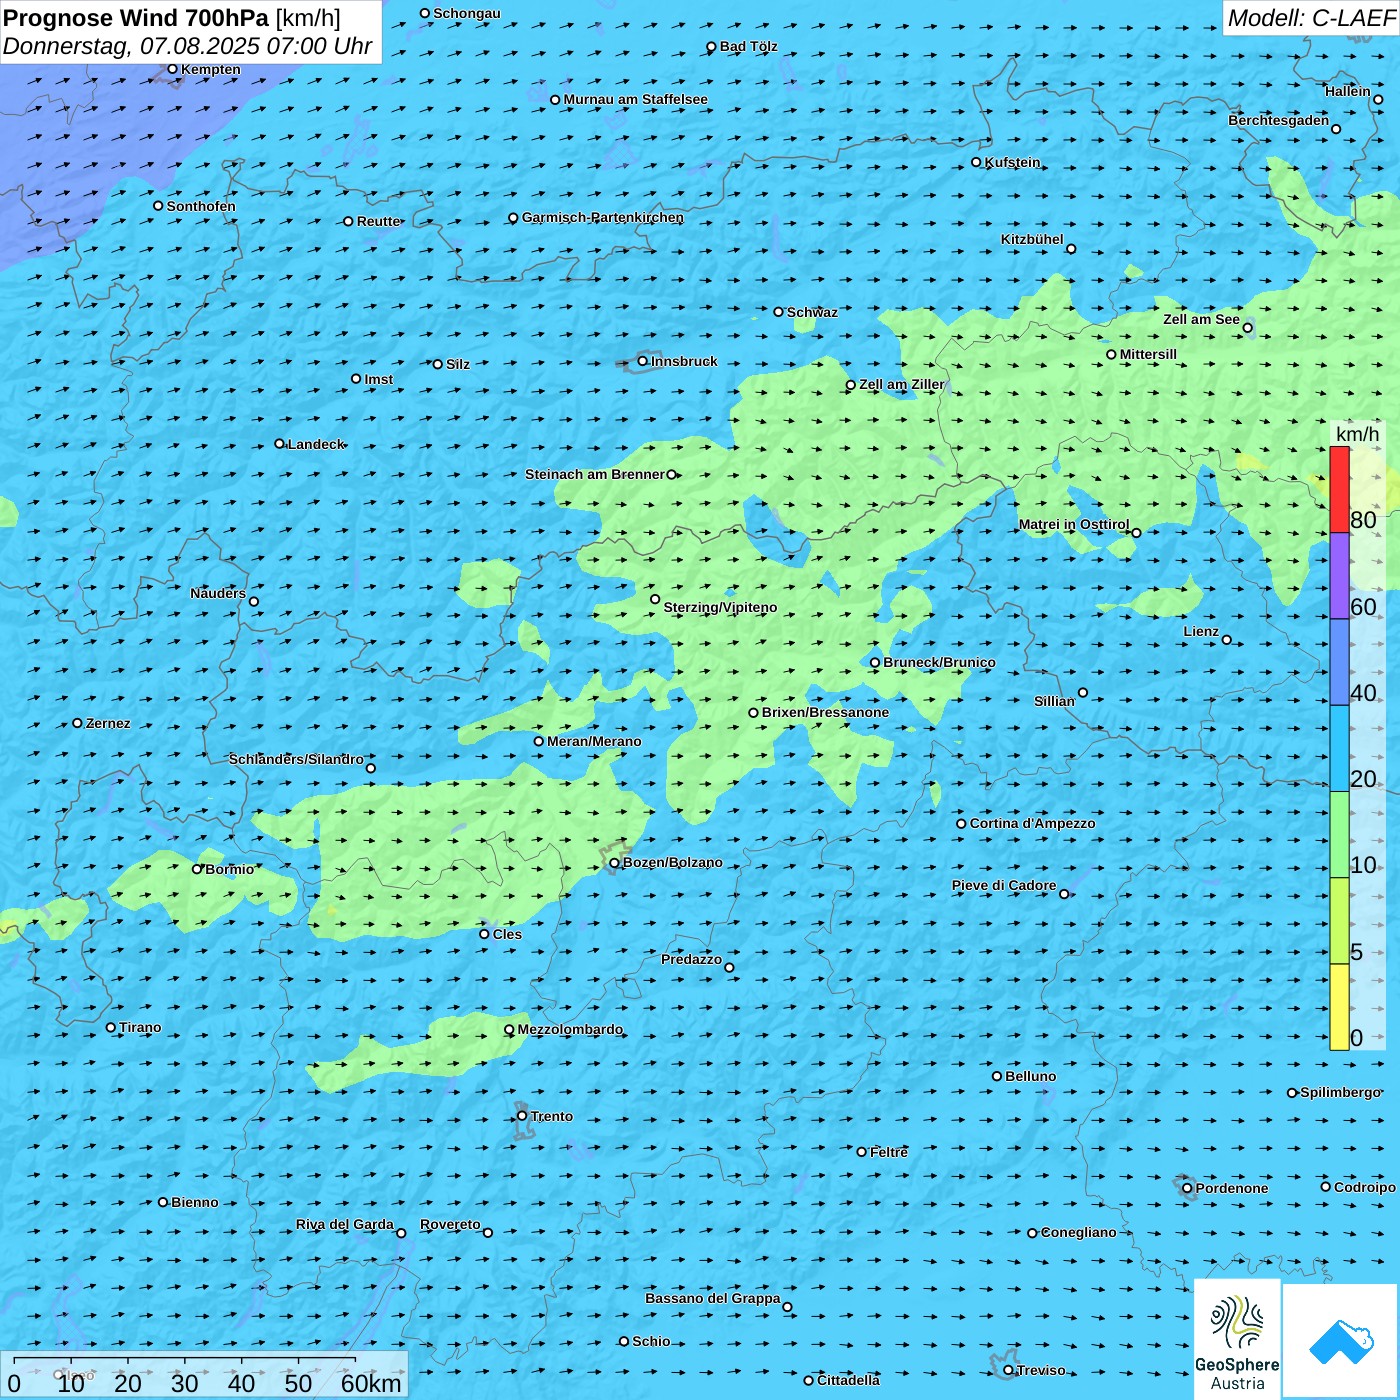The image size is (1400, 1400).
Task: Click the green 10 km/h legend segment
Action: 1339,834
